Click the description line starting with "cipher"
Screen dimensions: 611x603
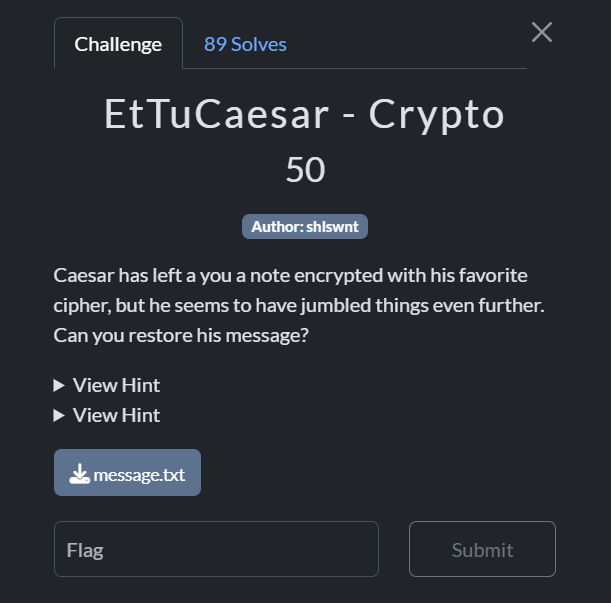298,305
